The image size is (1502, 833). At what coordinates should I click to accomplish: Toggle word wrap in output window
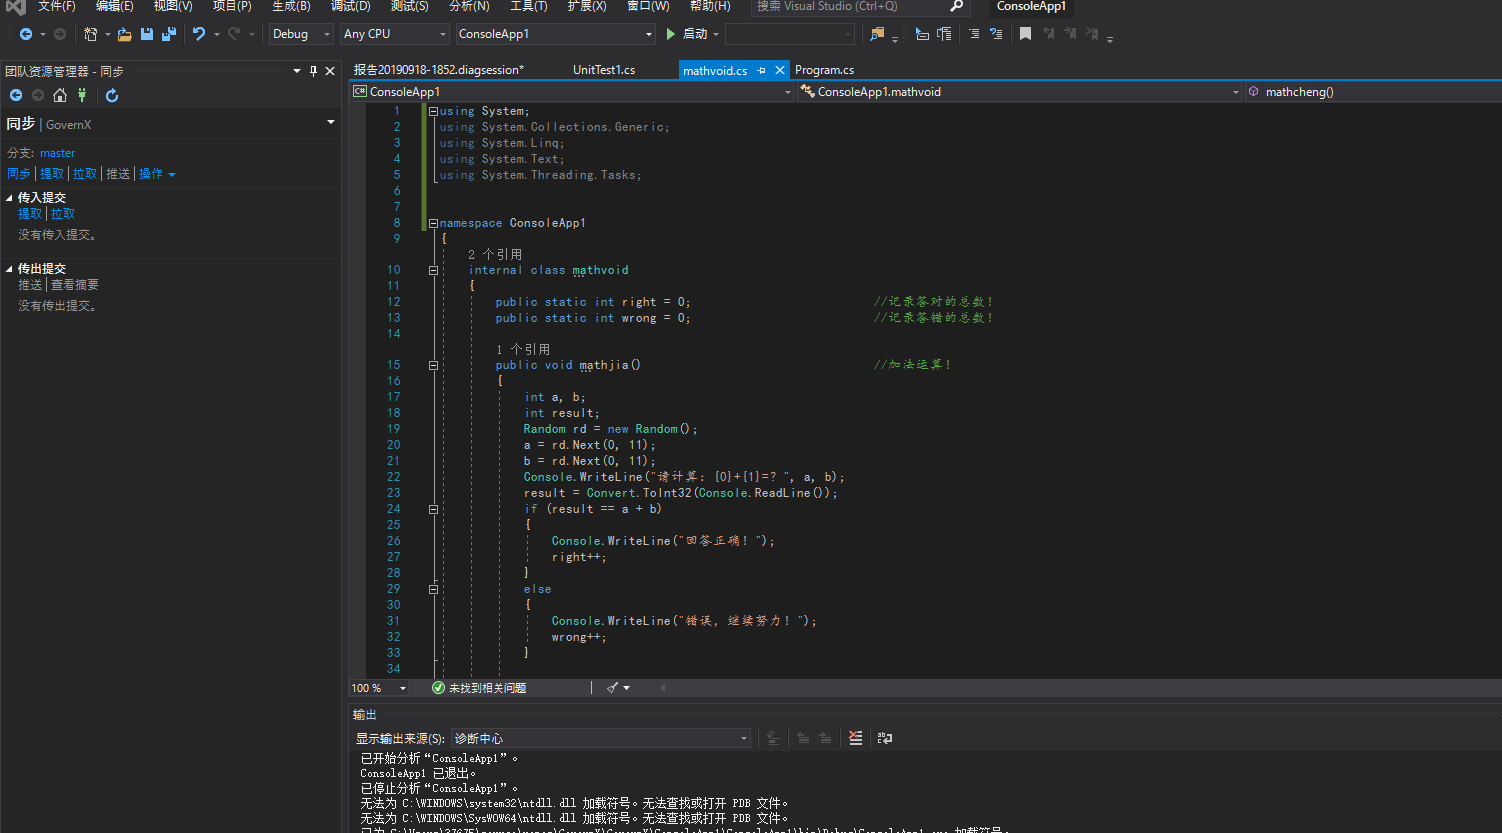click(885, 738)
